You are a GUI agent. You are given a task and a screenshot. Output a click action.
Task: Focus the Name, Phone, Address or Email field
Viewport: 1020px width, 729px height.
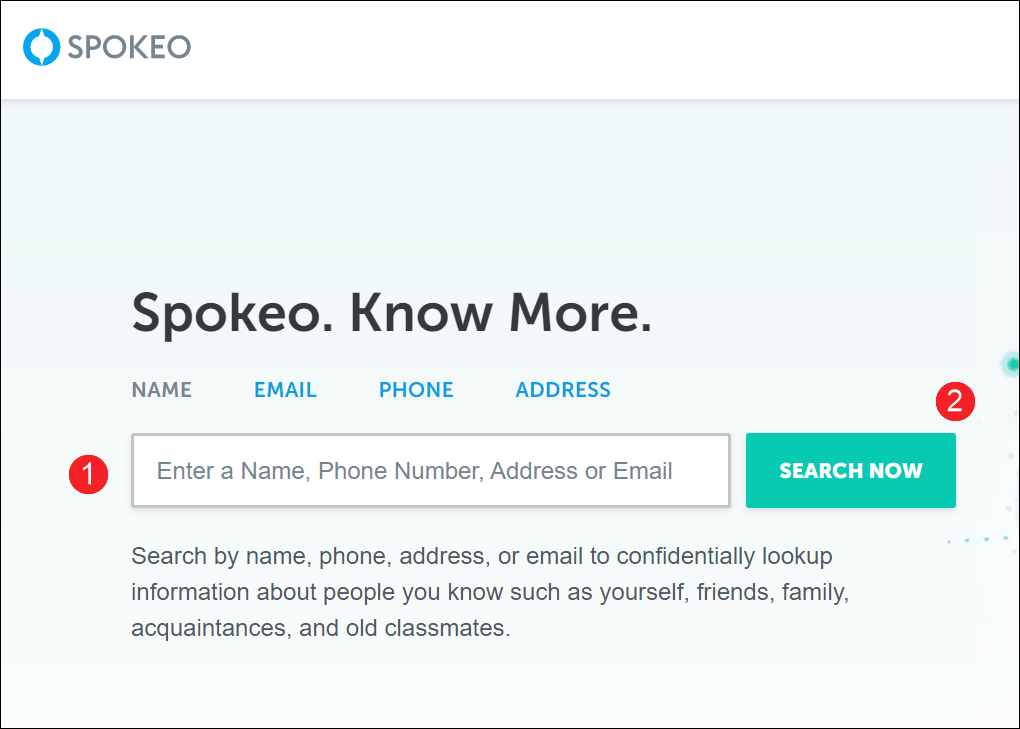(x=431, y=470)
